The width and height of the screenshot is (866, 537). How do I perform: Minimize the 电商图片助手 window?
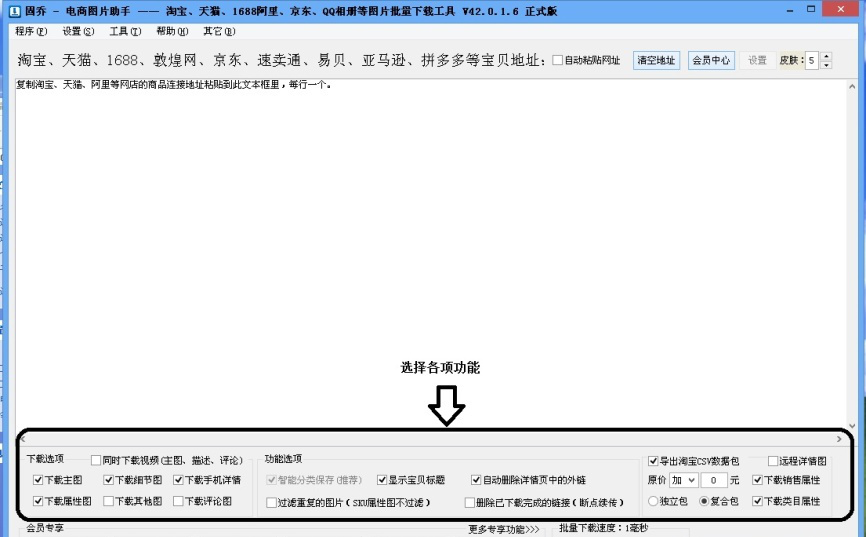point(791,10)
